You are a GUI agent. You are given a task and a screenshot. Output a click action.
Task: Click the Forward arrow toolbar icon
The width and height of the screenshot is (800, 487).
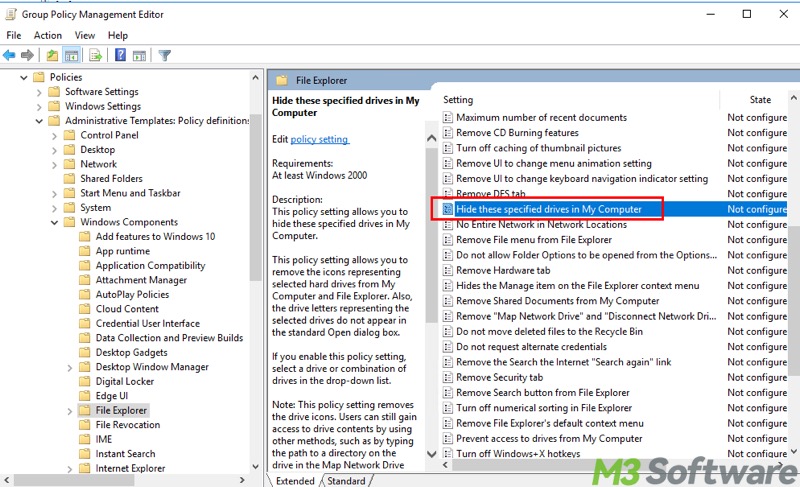point(28,55)
